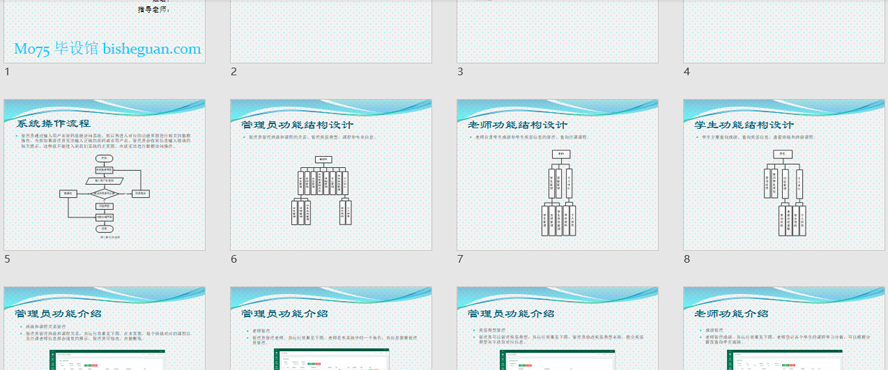This screenshot has height=370, width=888.
Task: Click the slide number label 3
Action: pos(460,71)
